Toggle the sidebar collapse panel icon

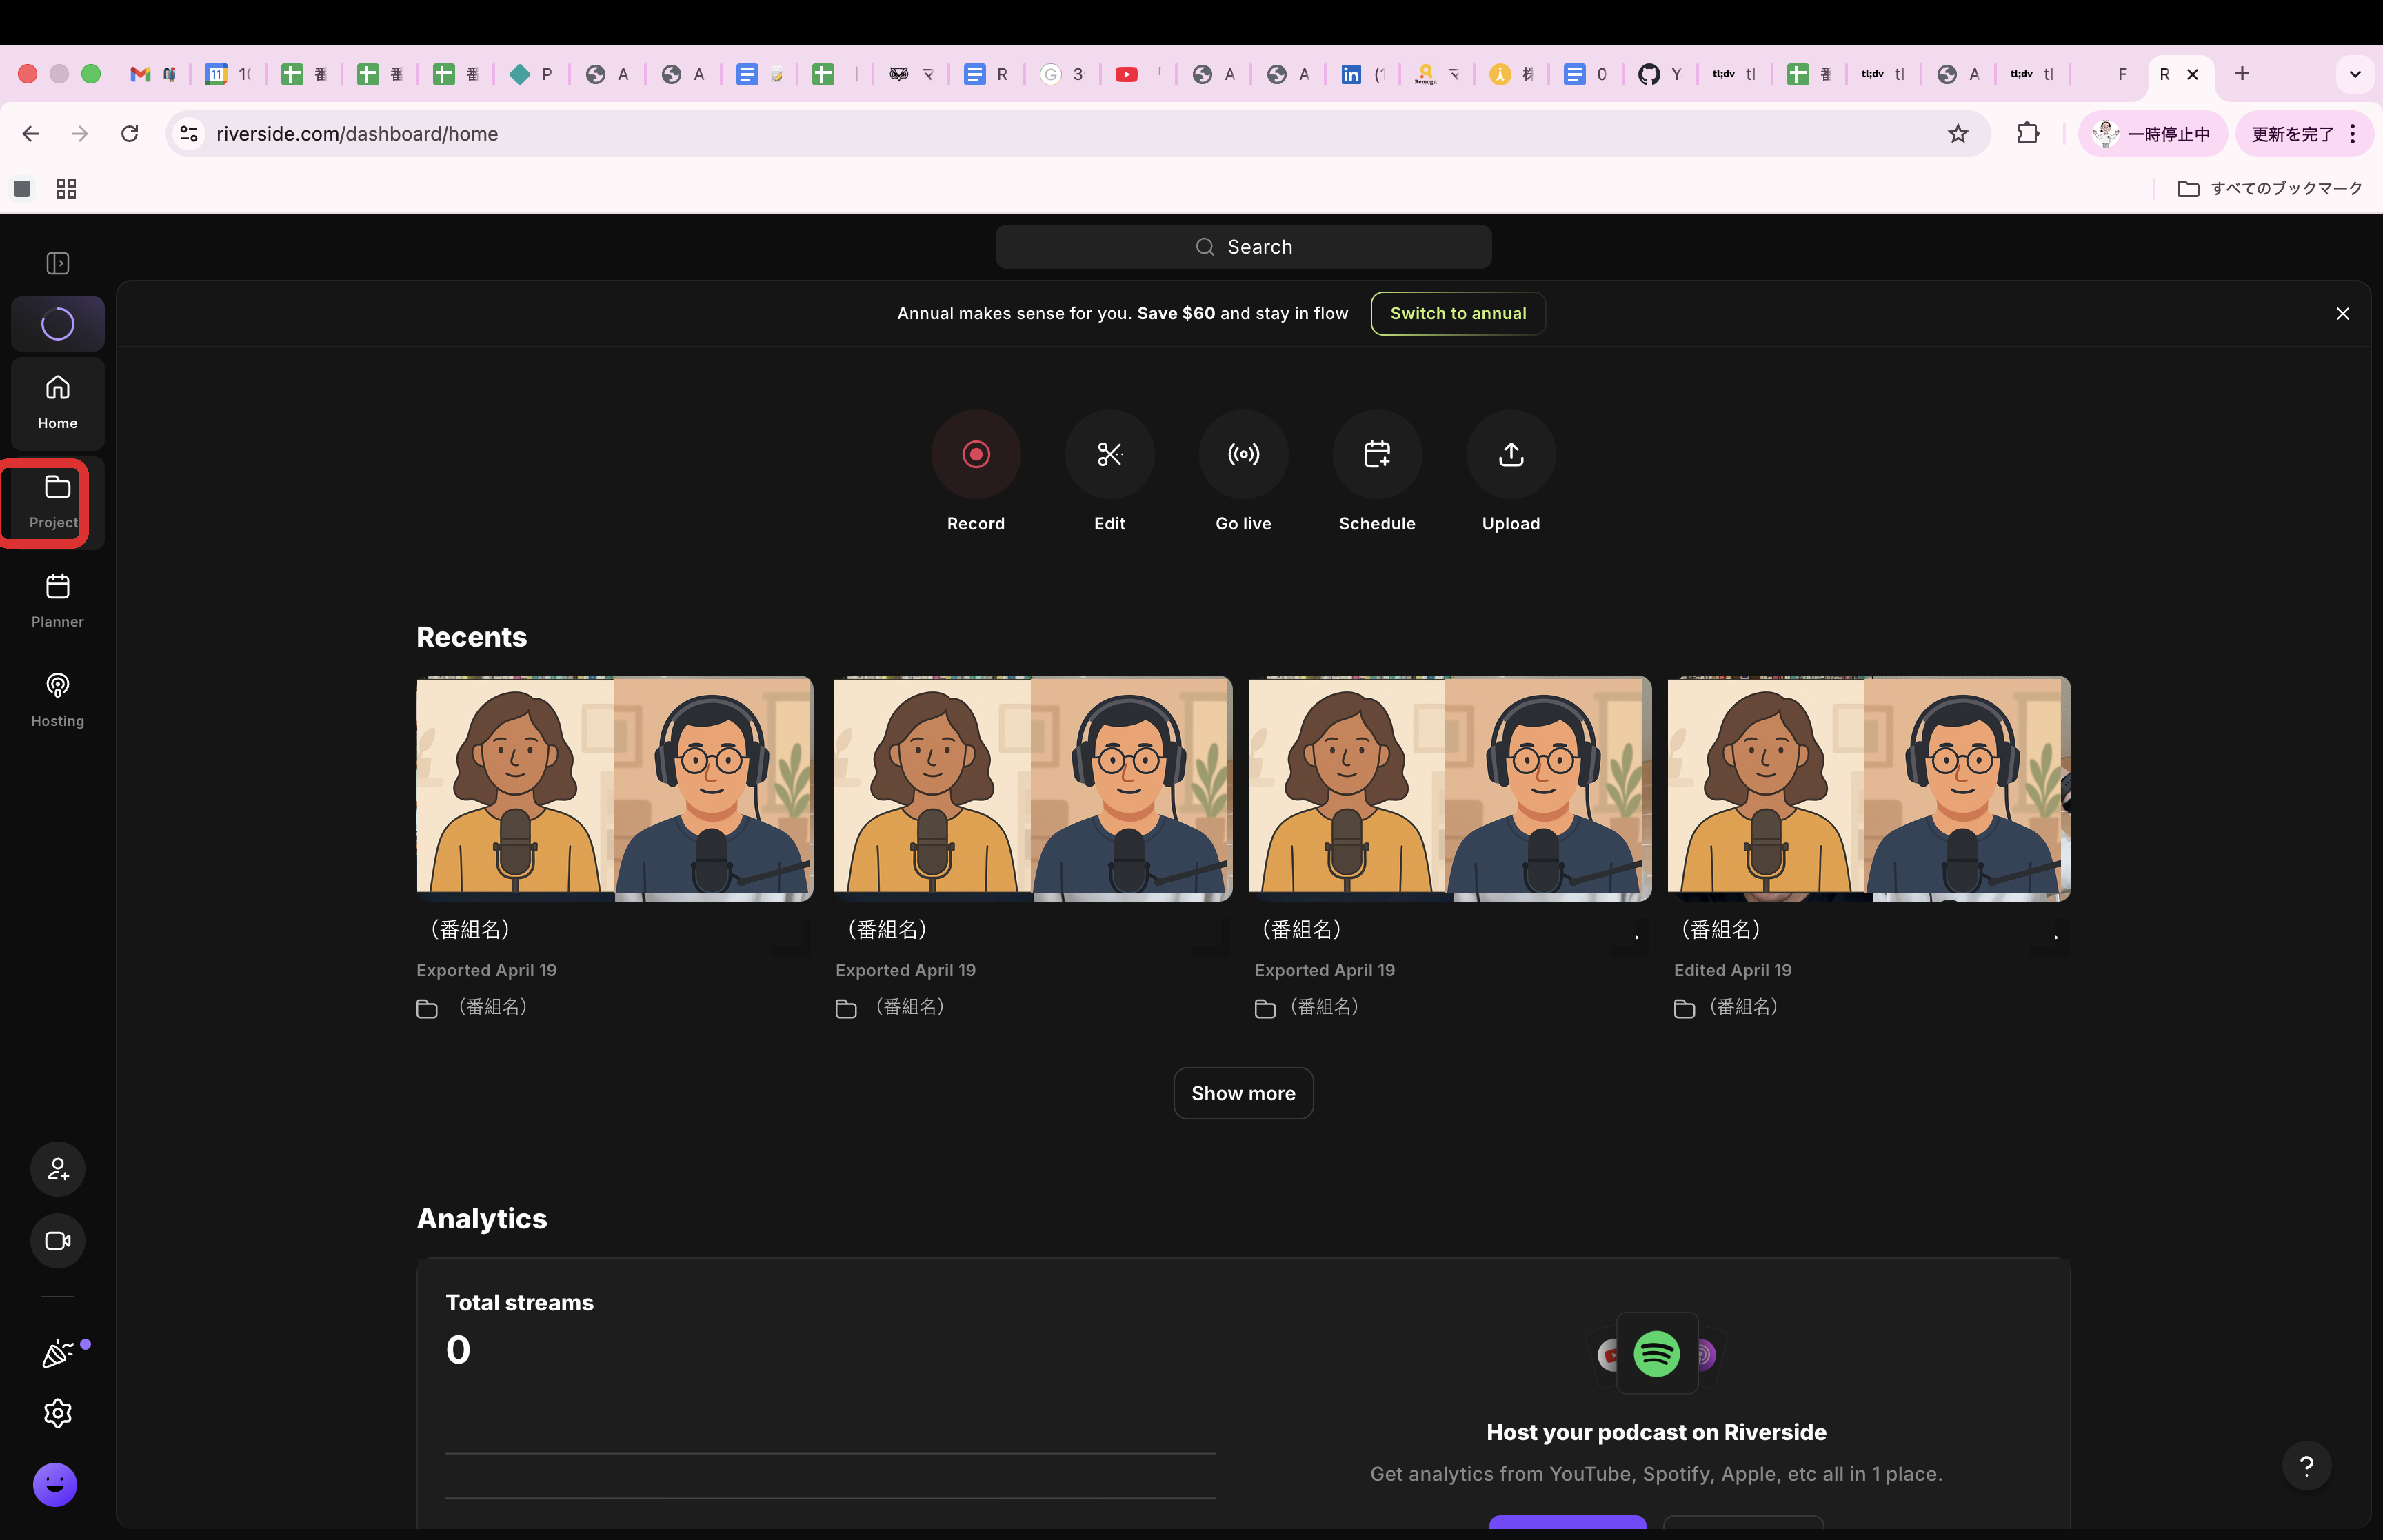tap(57, 263)
